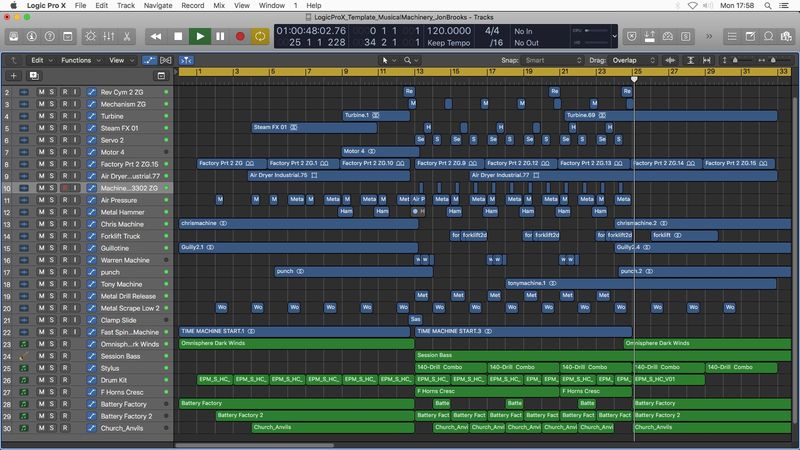Viewport: 800px width, 450px height.
Task: Open Spotlight search in menu bar
Action: pos(768,5)
